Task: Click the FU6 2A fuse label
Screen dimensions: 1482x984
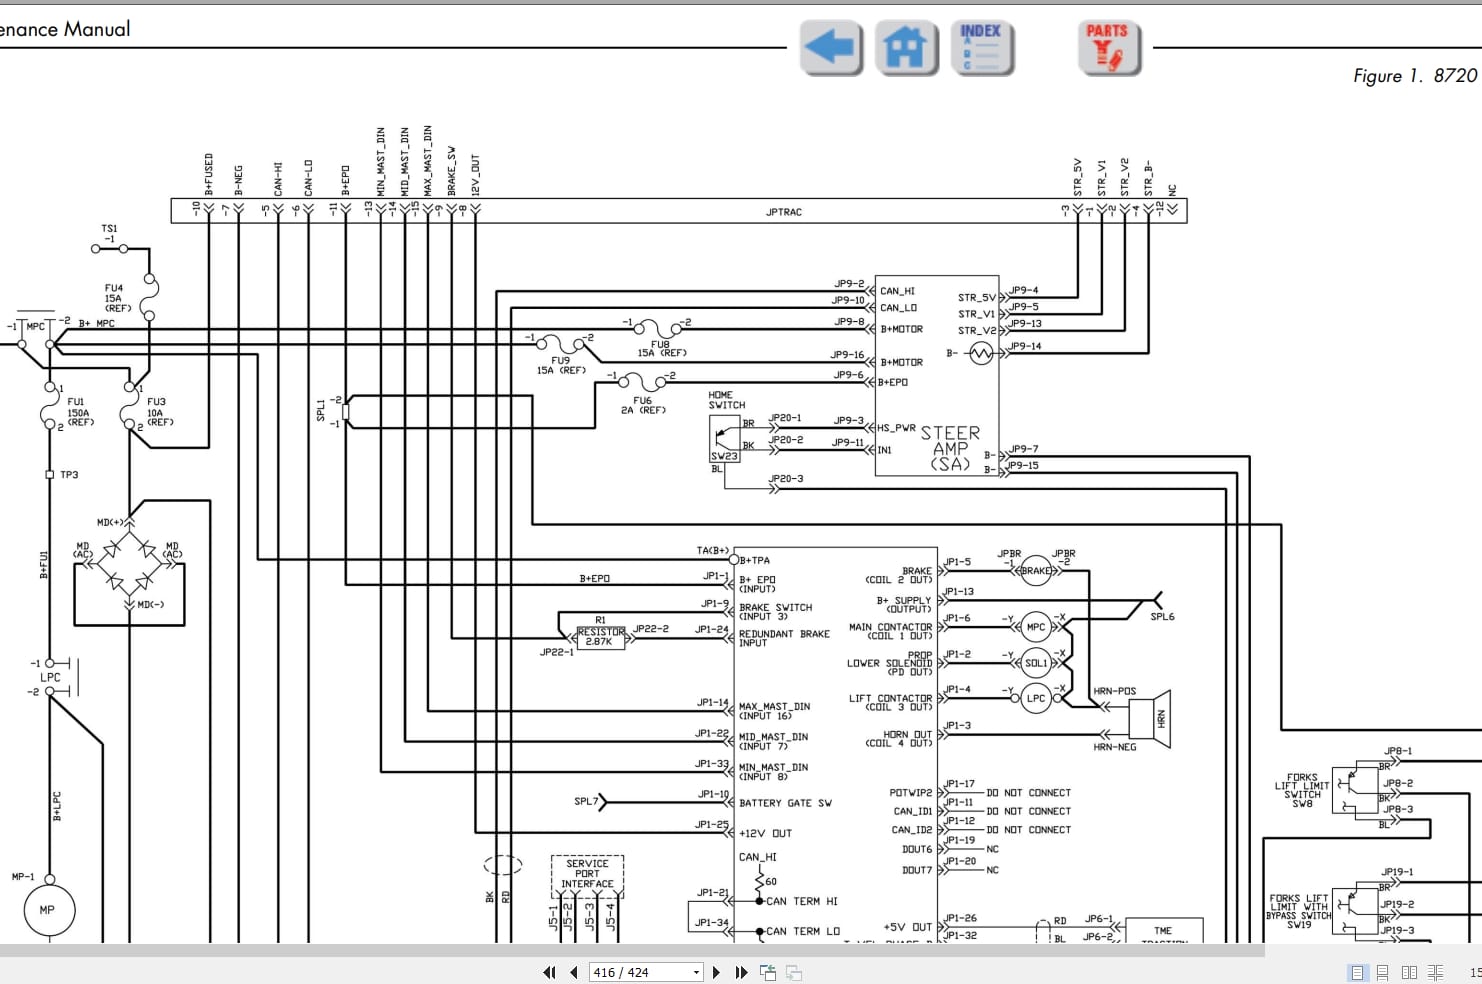Action: [x=642, y=405]
